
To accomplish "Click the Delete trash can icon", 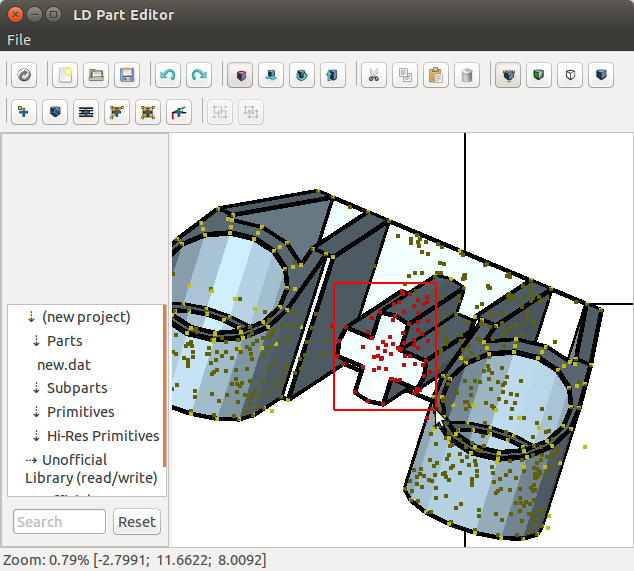I will click(x=466, y=75).
